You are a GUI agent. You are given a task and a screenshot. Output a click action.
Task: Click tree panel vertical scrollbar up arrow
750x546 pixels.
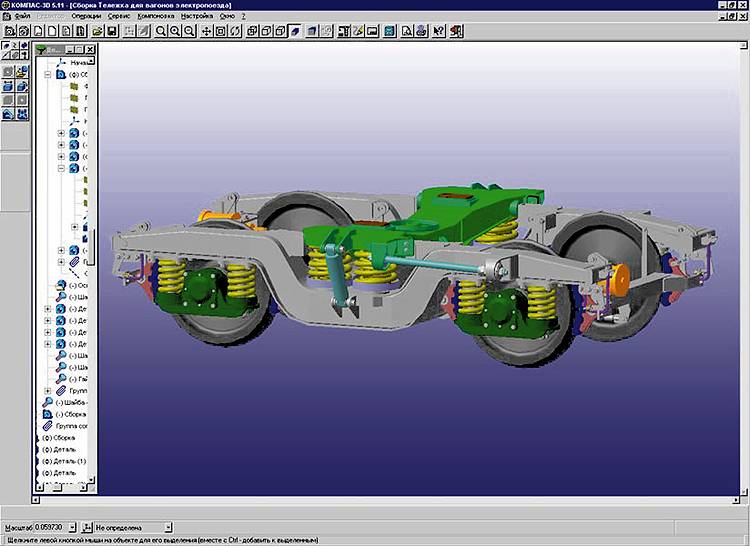[x=91, y=61]
